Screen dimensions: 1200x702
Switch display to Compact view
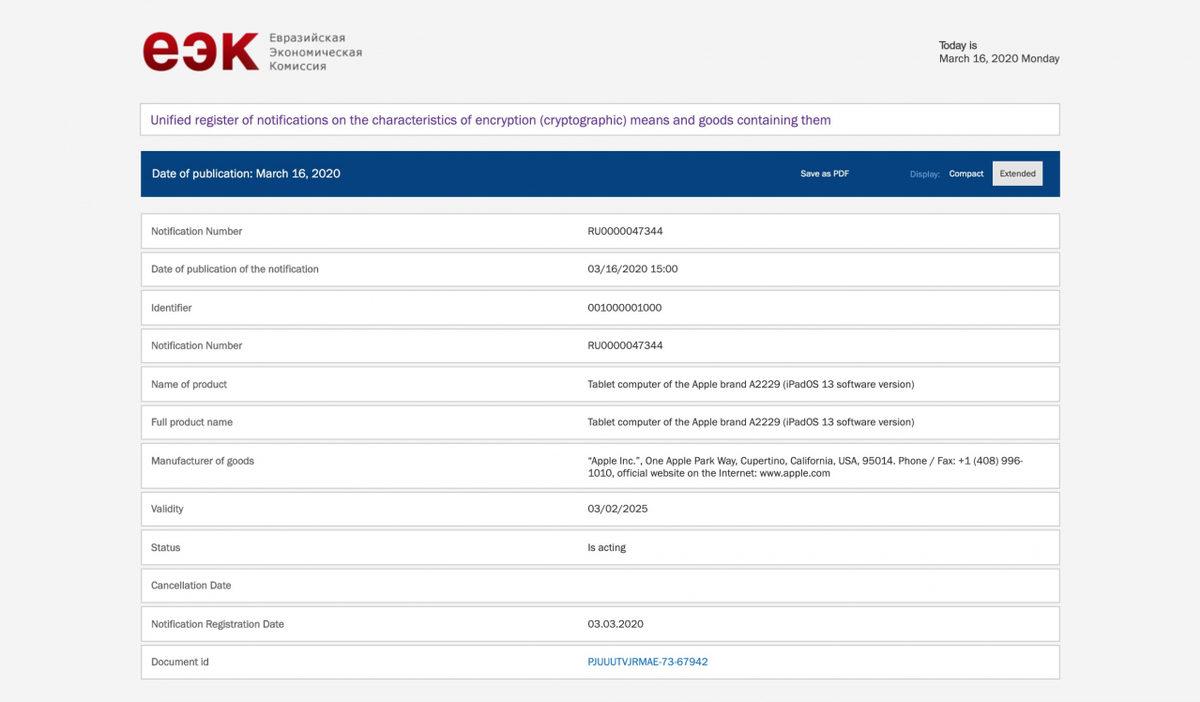pos(966,174)
